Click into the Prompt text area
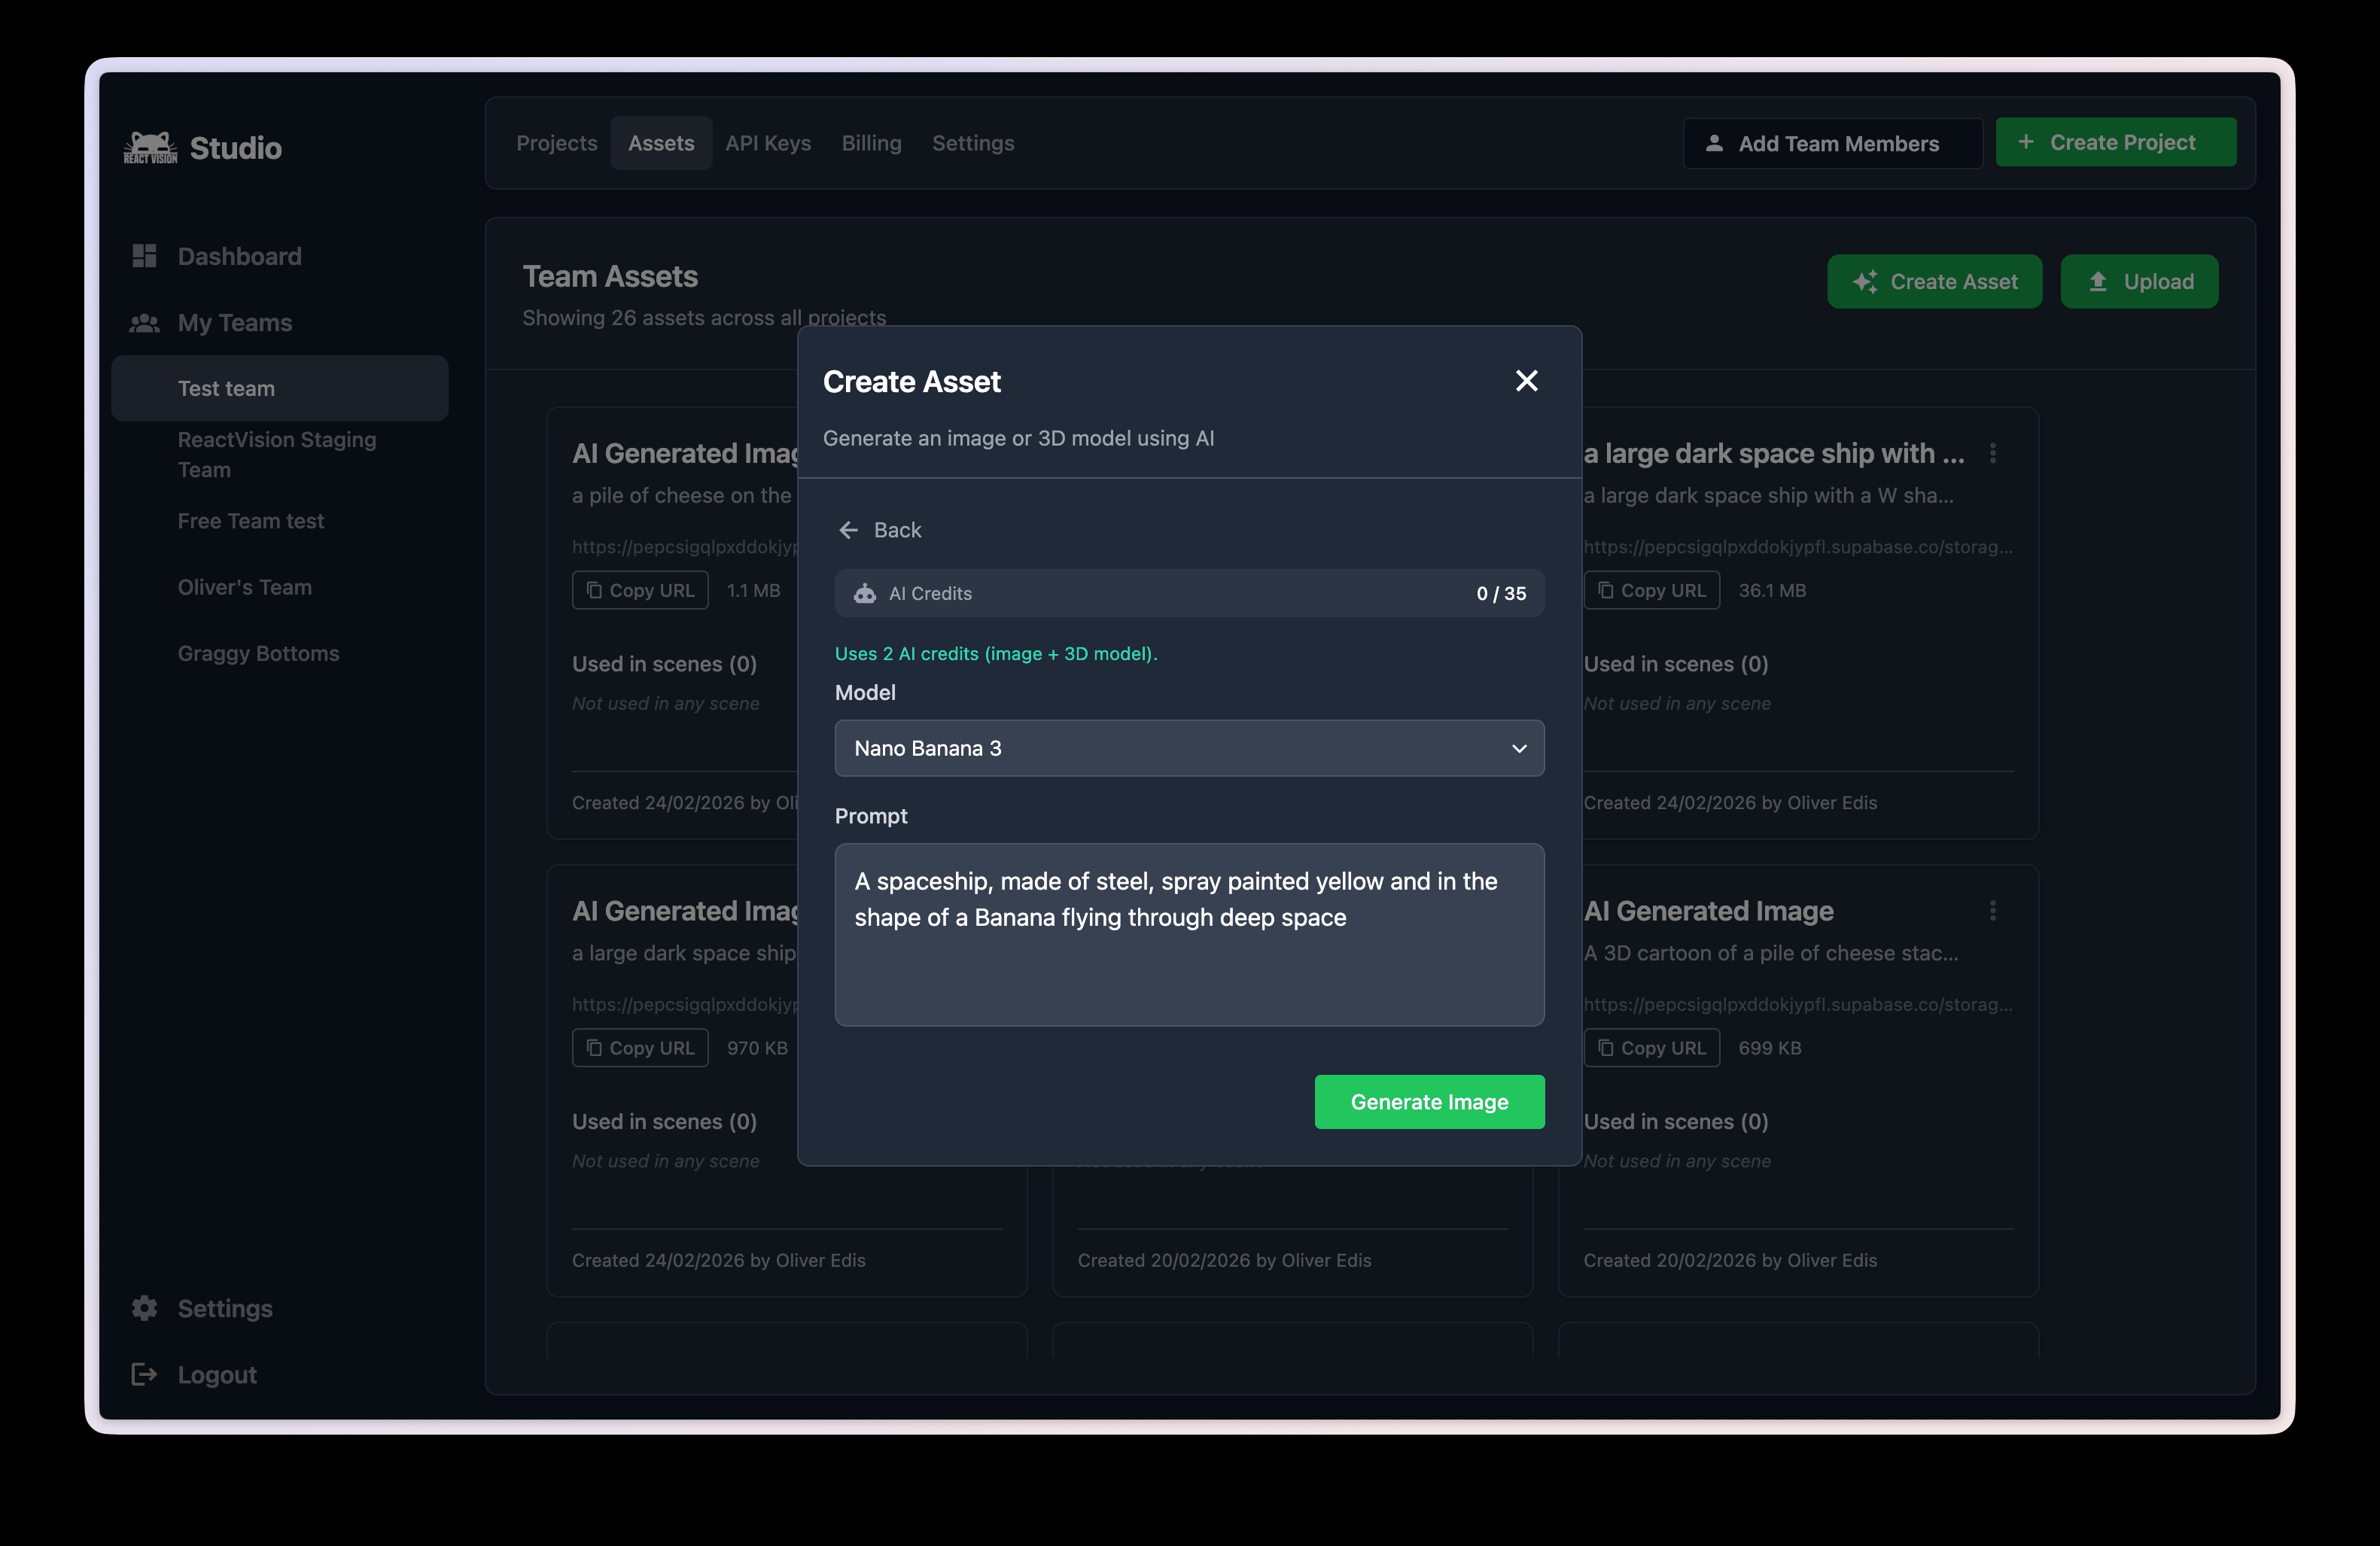The image size is (2380, 1546). (x=1189, y=935)
